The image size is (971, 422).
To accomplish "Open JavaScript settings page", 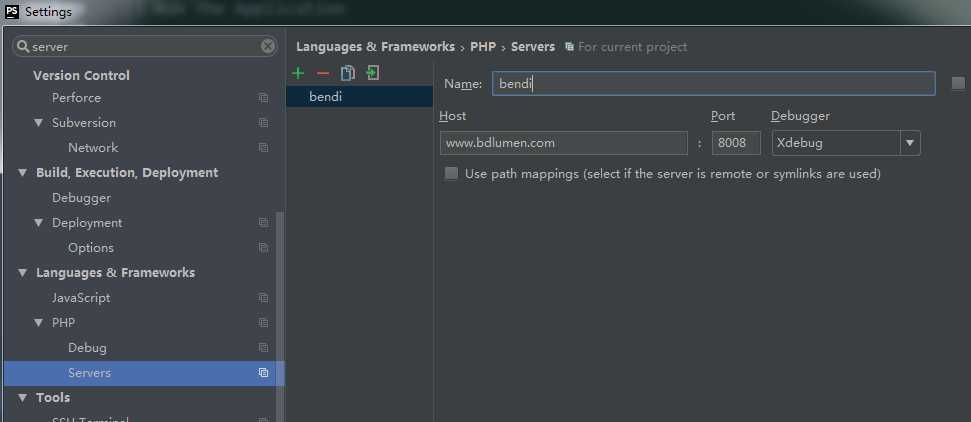I will (x=81, y=297).
